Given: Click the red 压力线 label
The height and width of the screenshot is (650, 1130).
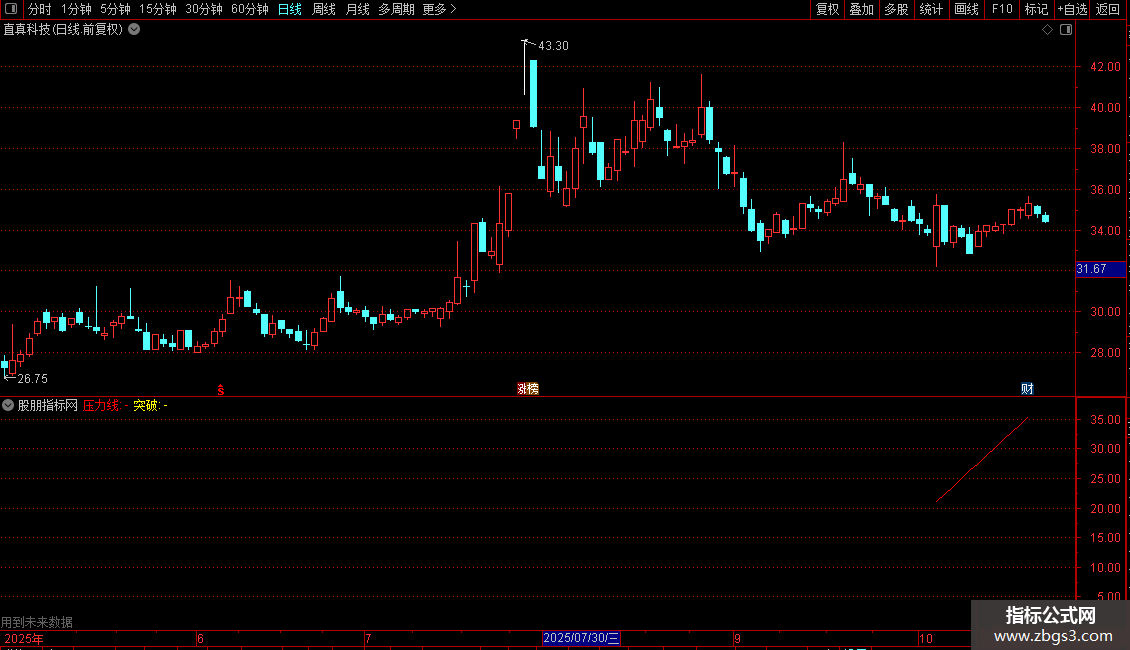Looking at the screenshot, I should coord(101,406).
